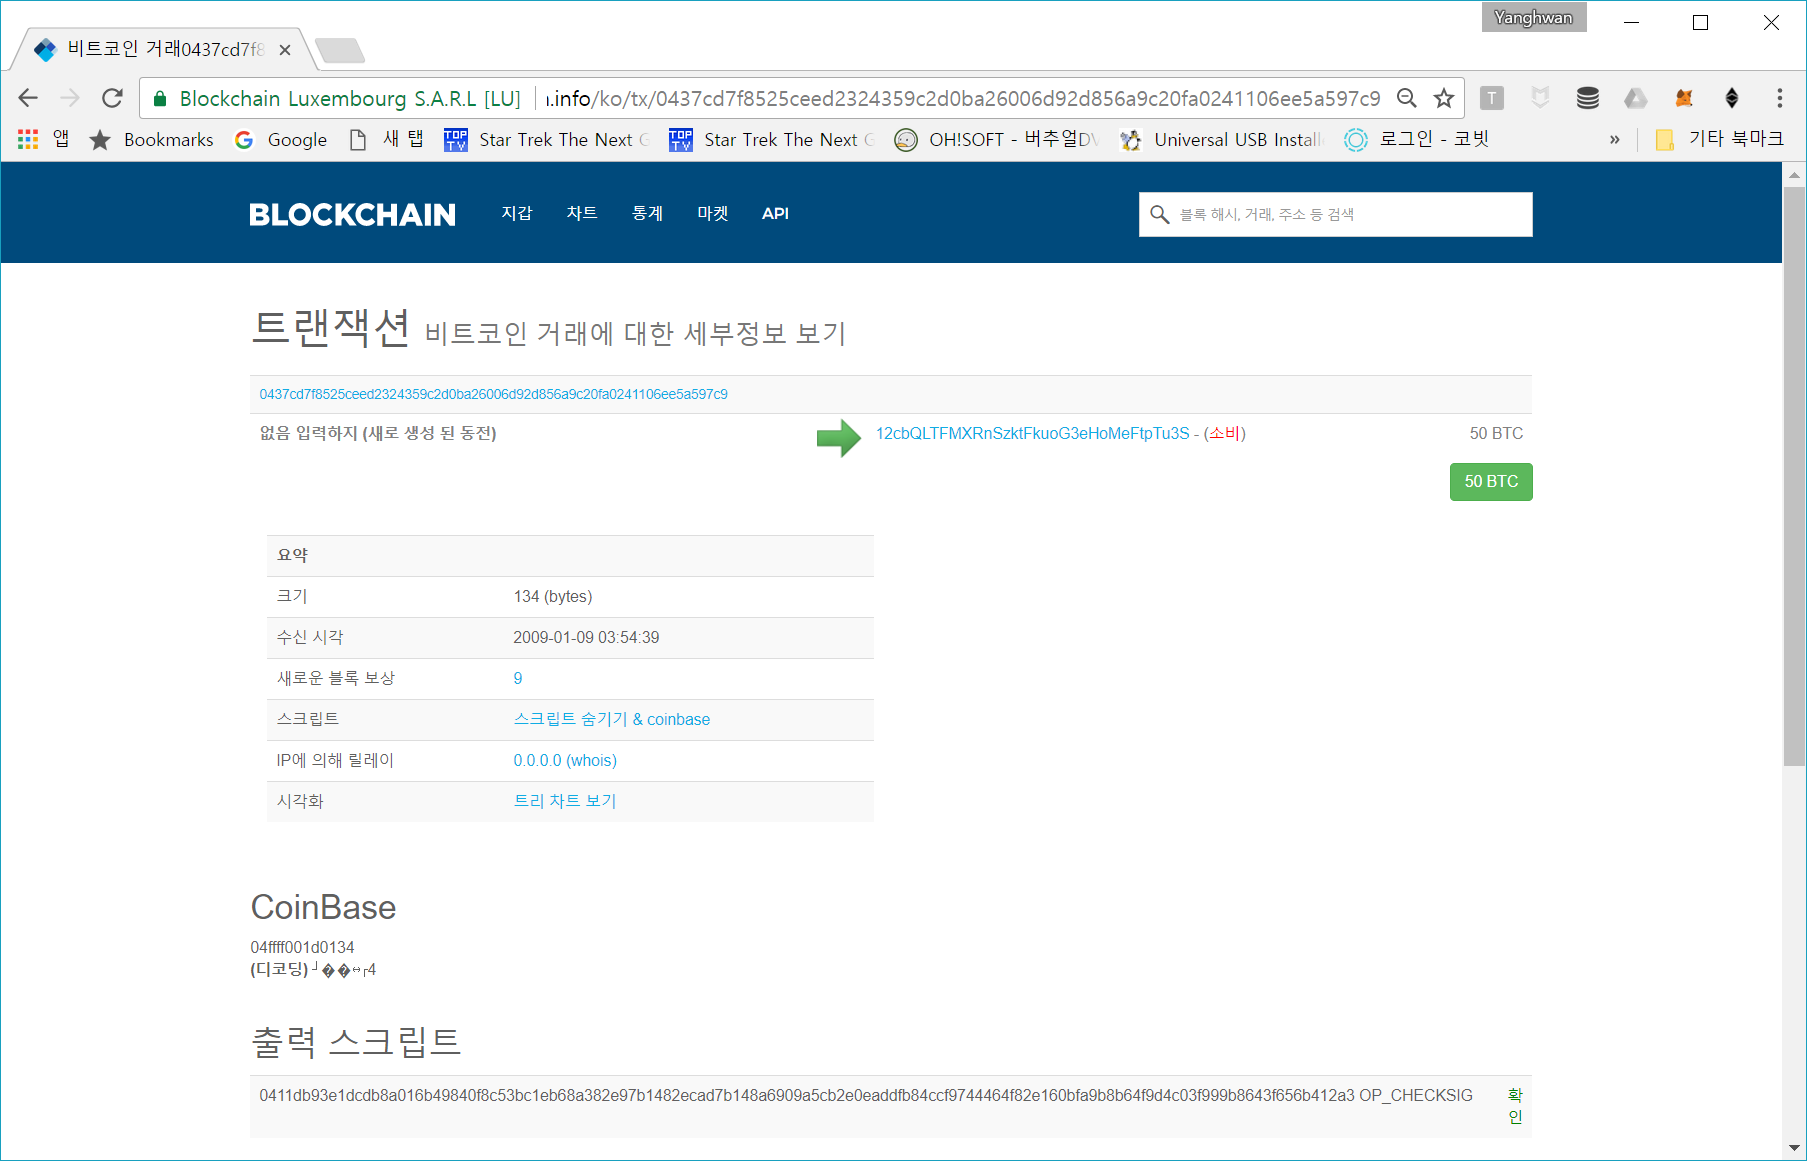Viewport: 1807px width, 1161px height.
Task: Go back with the browser back arrow
Action: 28,98
